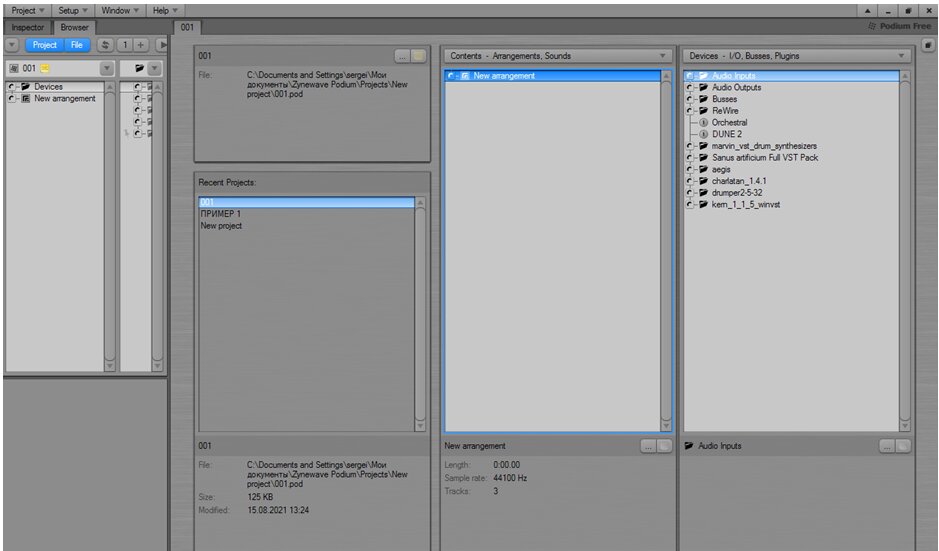This screenshot has height=551, width=939.
Task: Select Audio Inputs folder in Devices list
Action: pyautogui.click(x=792, y=76)
